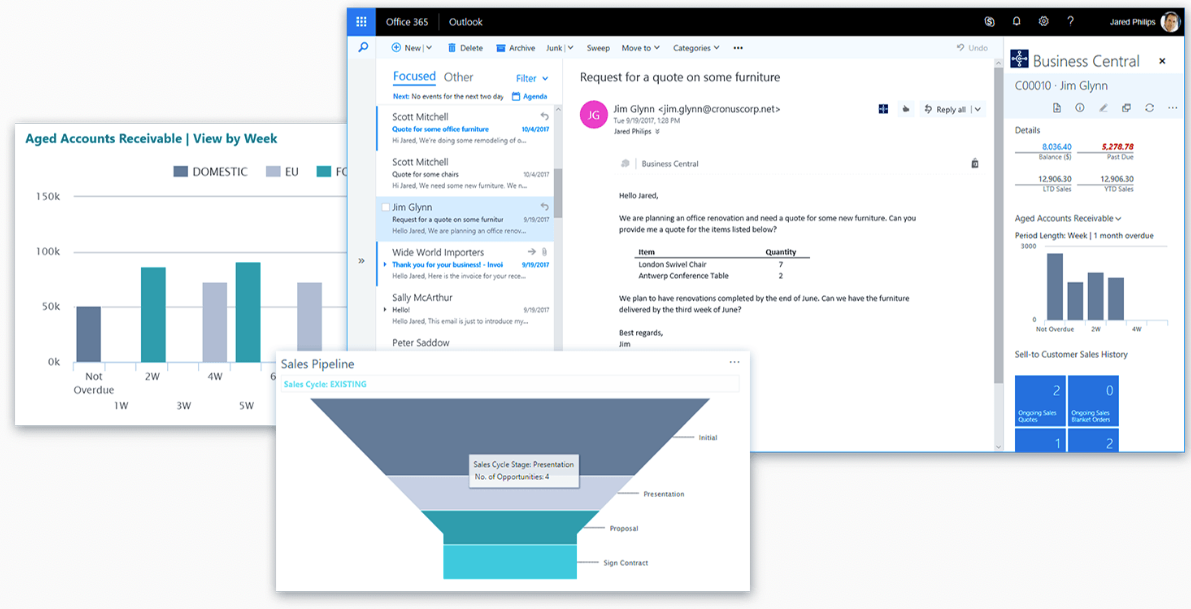The image size is (1191, 609).
Task: Switch to the Other inbox tab
Action: (x=459, y=77)
